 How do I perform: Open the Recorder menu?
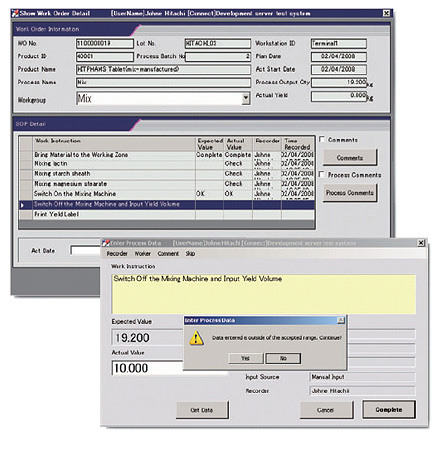pyautogui.click(x=117, y=254)
